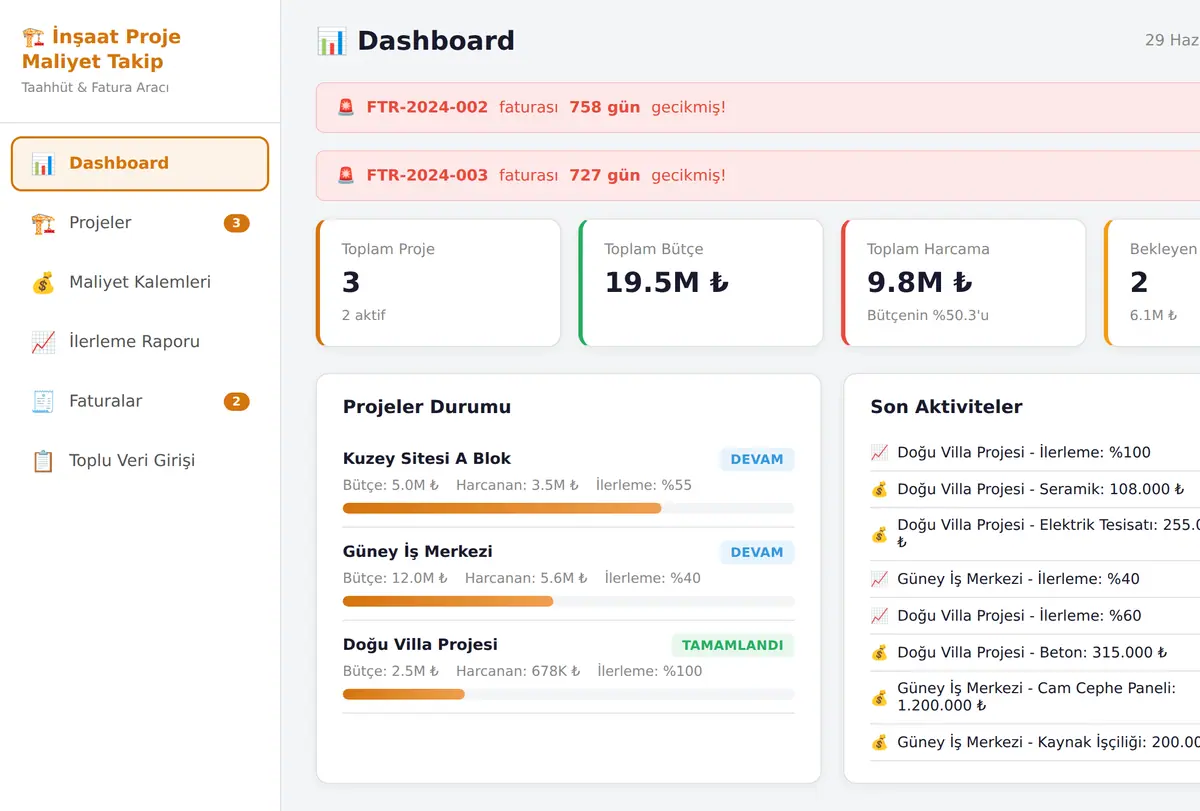Click the money bag icon beside Beton: 315.000
Image resolution: width=1200 pixels, height=811 pixels.
(x=880, y=652)
